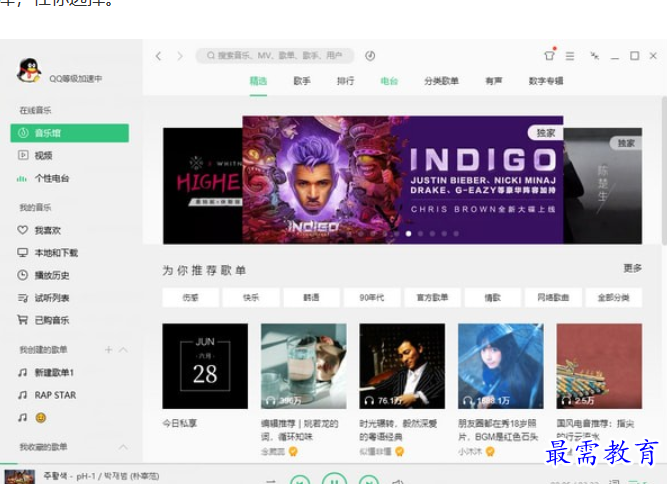Click the green playback progress bar

[9, 464]
